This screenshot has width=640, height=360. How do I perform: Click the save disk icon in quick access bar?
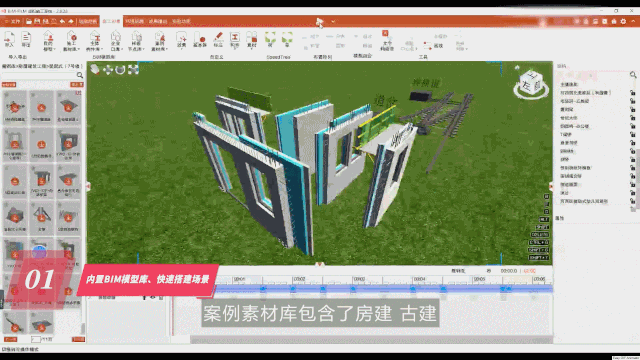pos(37,21)
